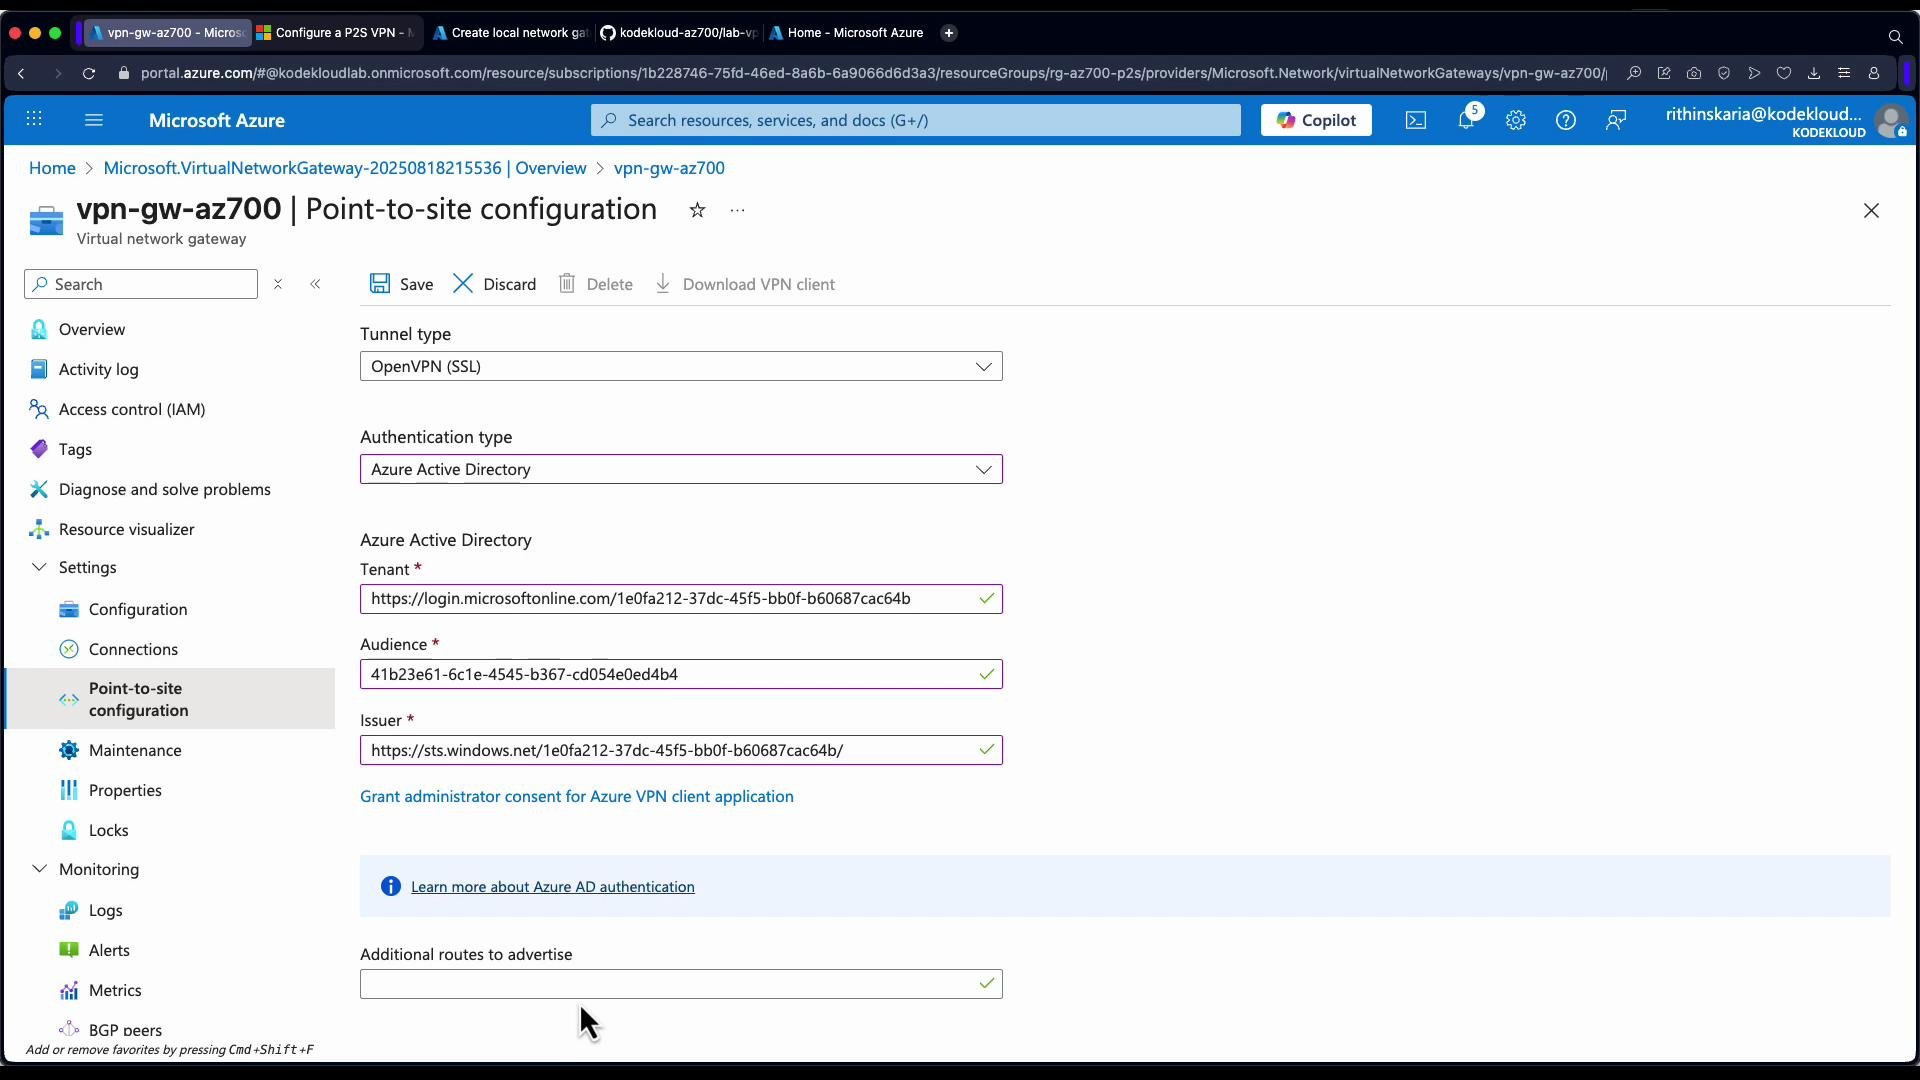
Task: Switch to Home - Microsoft Azure tab
Action: click(847, 33)
